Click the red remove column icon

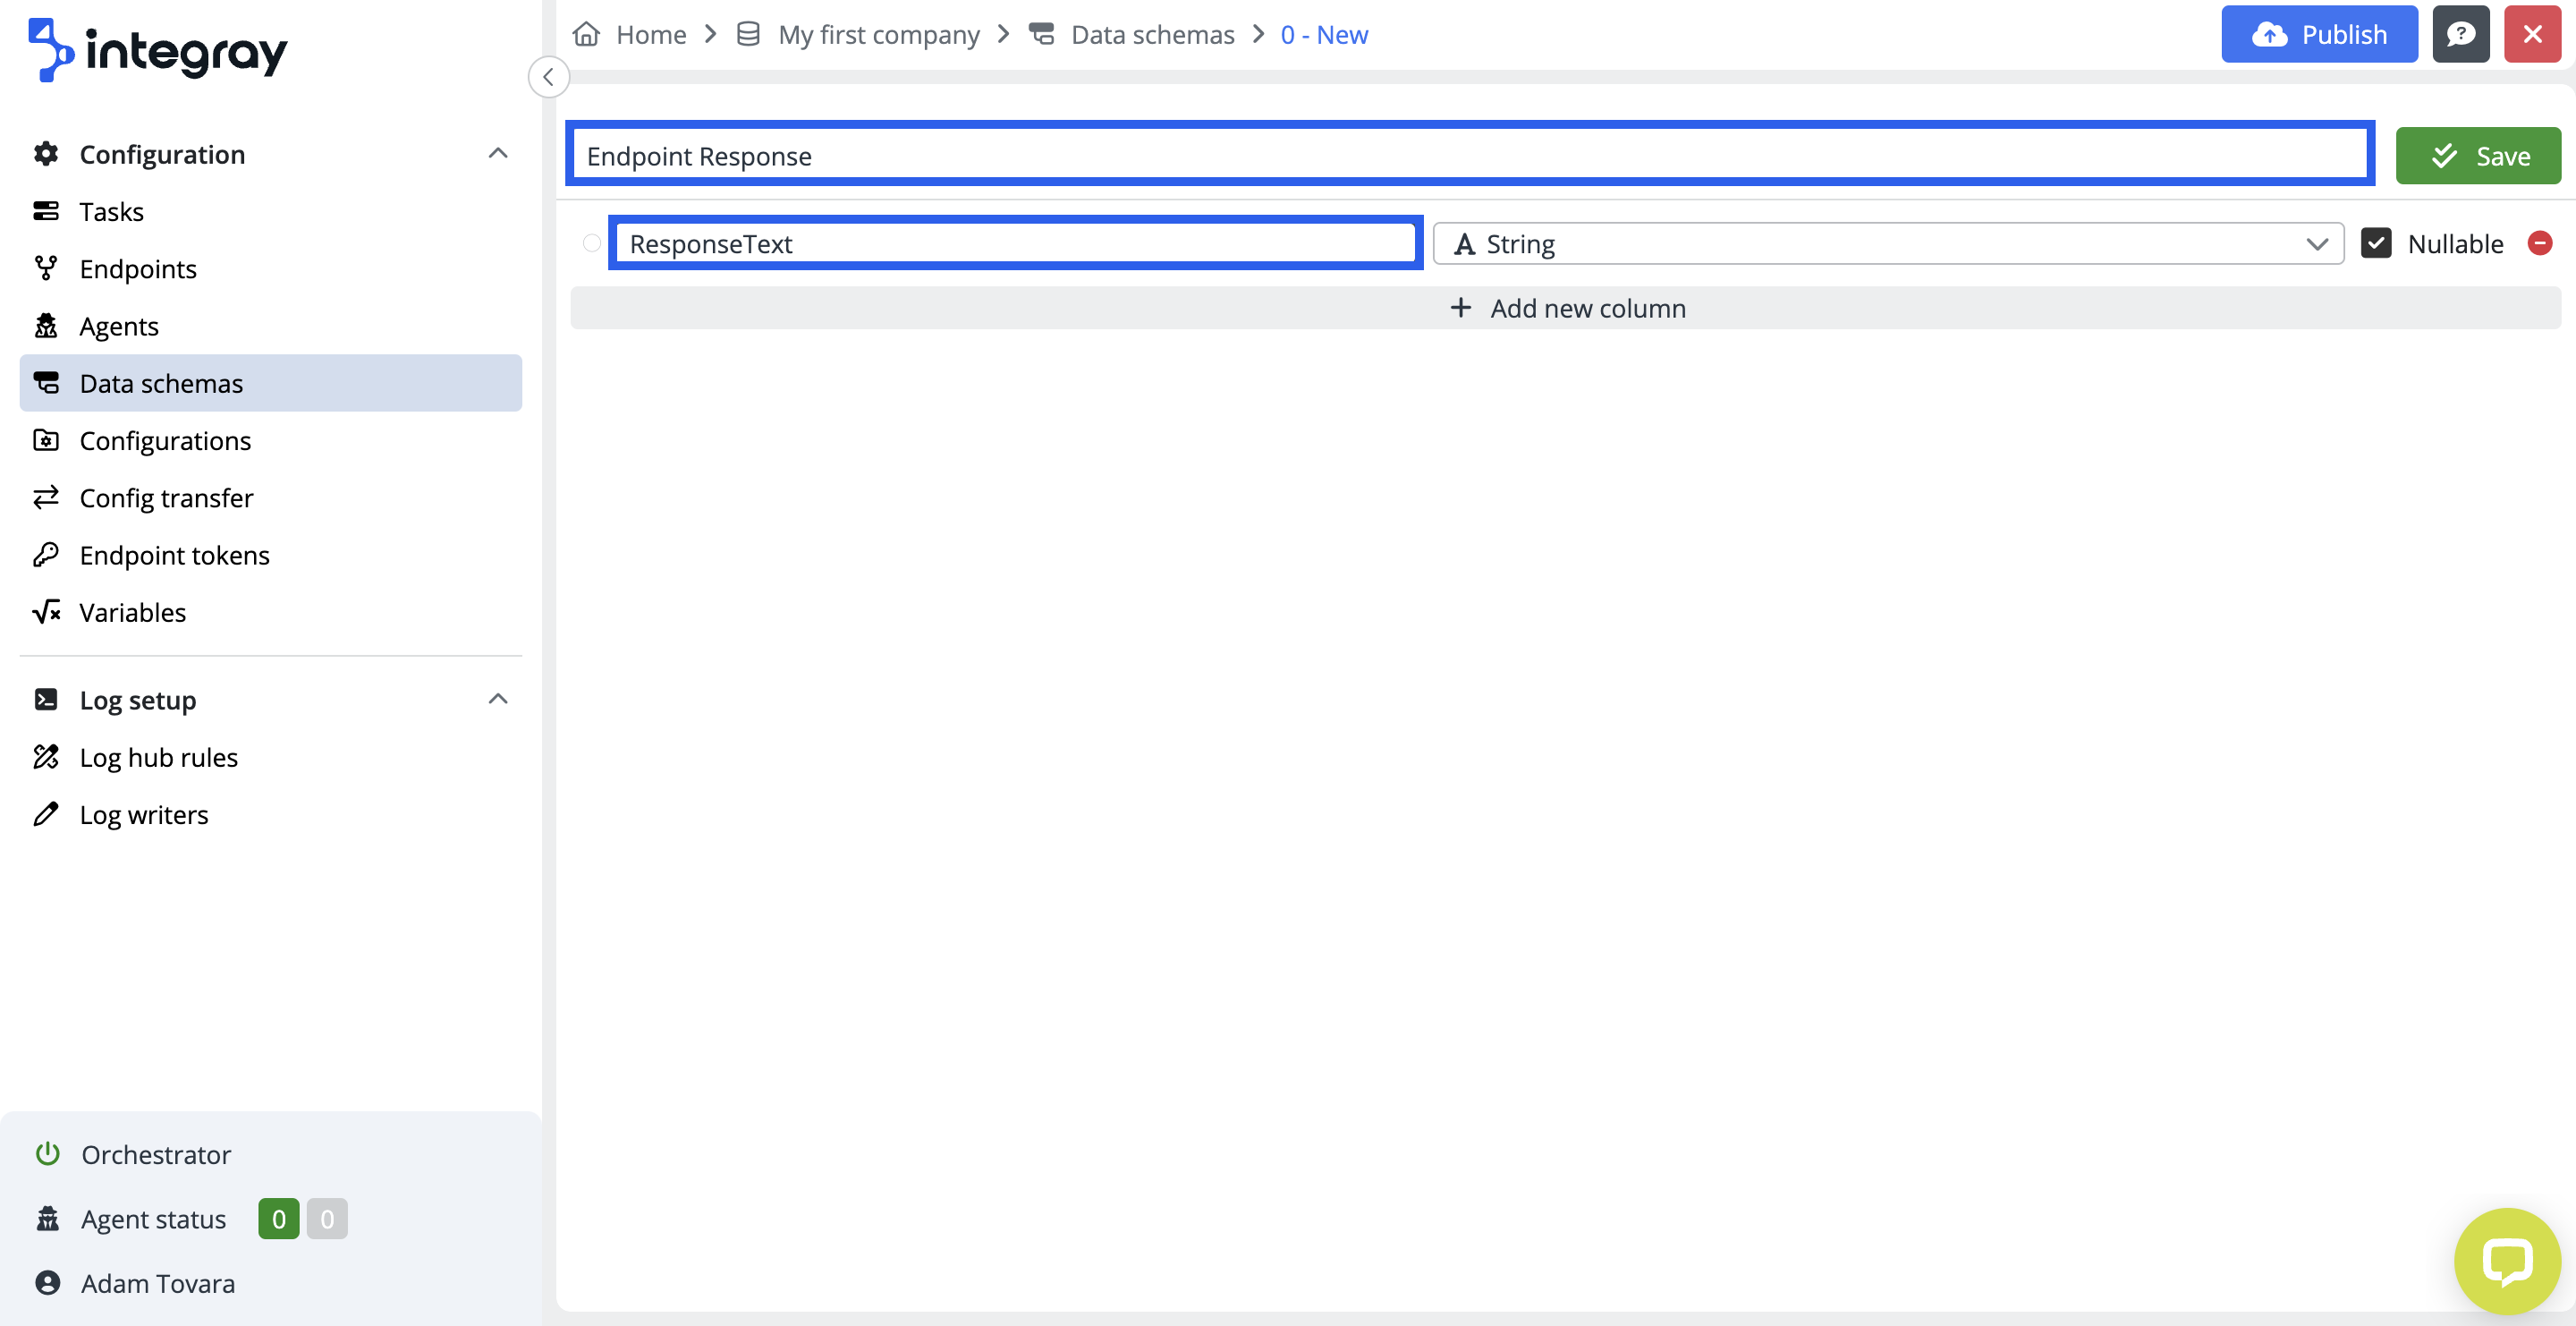2540,243
